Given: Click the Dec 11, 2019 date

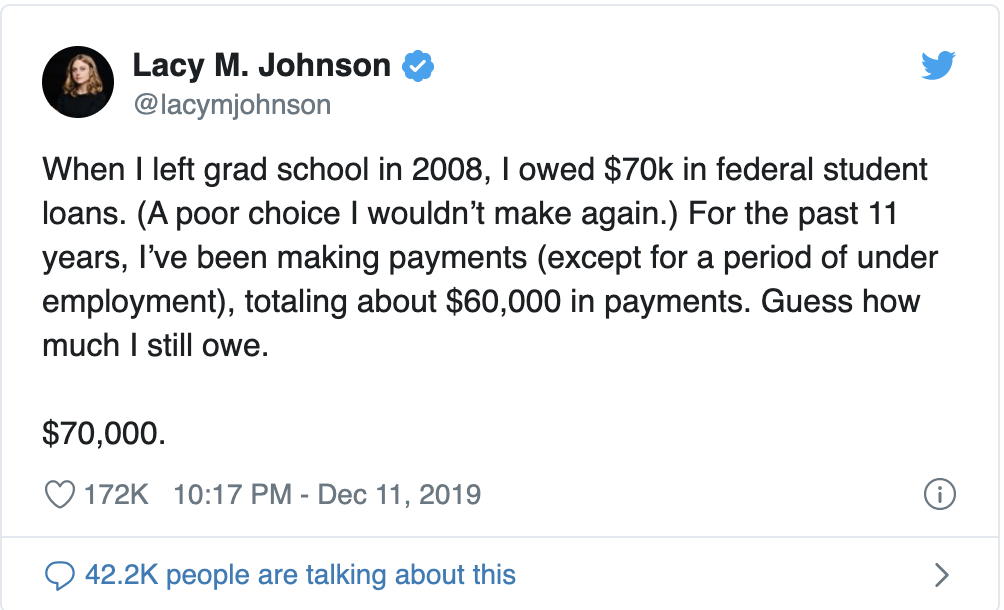Looking at the screenshot, I should point(399,494).
